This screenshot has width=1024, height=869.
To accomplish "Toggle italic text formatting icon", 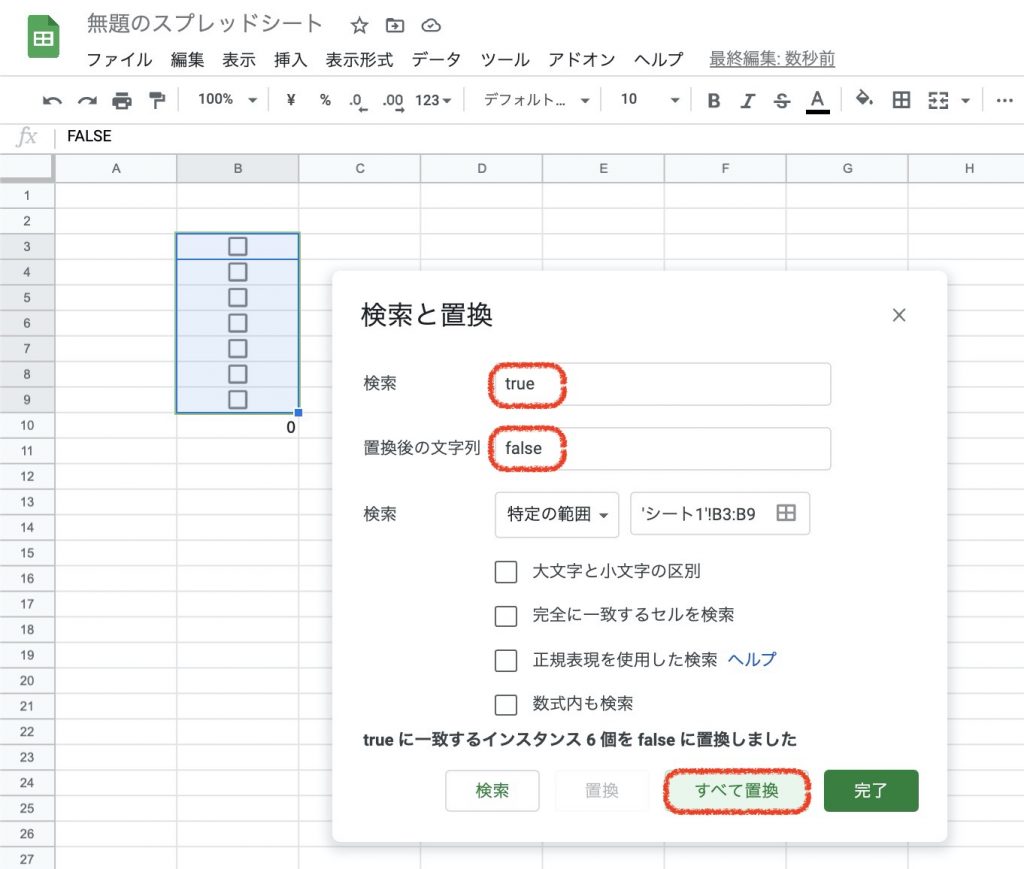I will tap(748, 100).
